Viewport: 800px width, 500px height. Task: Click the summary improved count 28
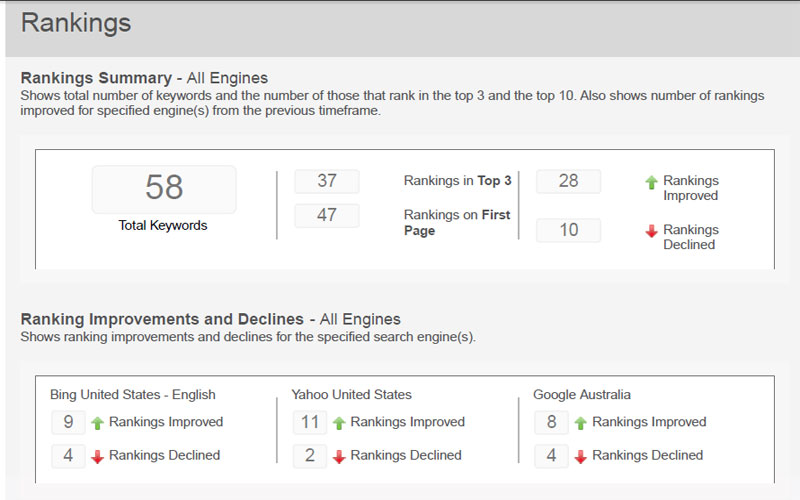568,181
